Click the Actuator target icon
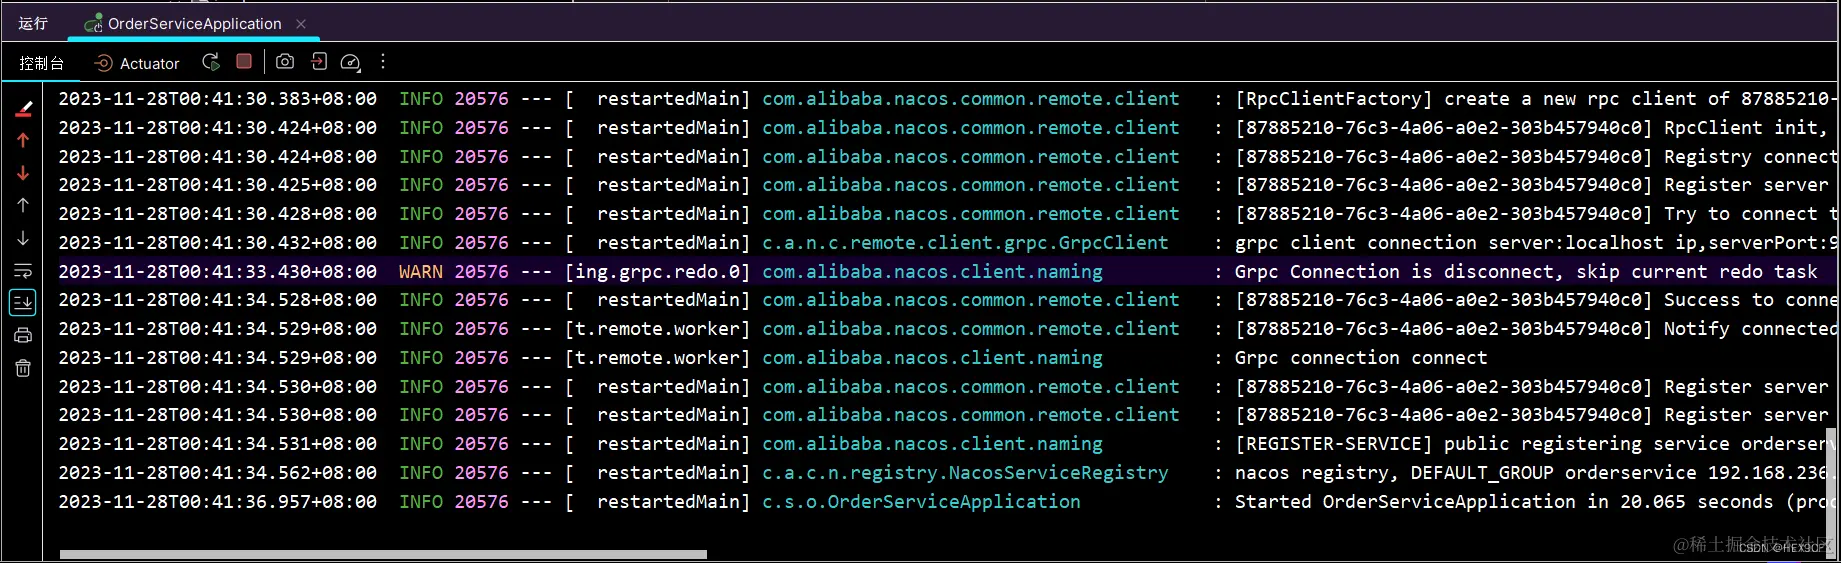 tap(103, 63)
